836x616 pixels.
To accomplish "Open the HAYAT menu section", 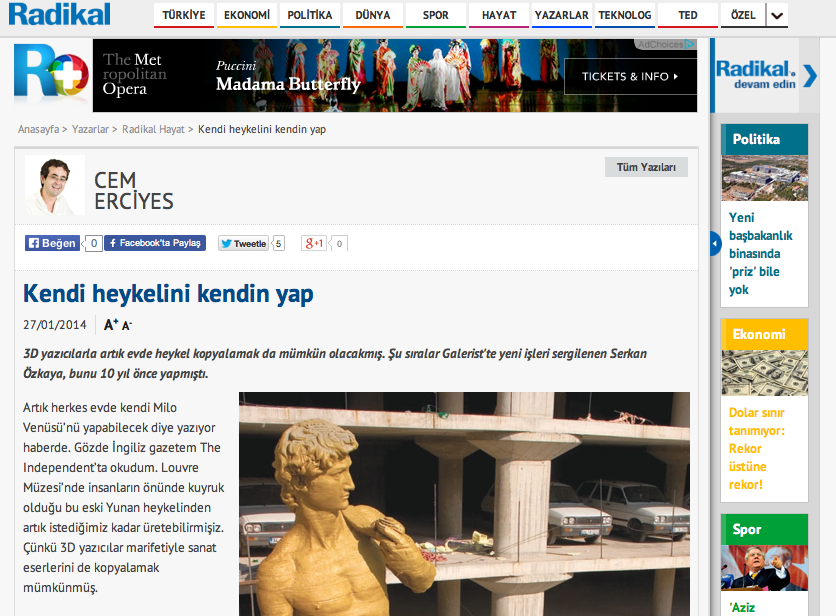I will tap(499, 15).
